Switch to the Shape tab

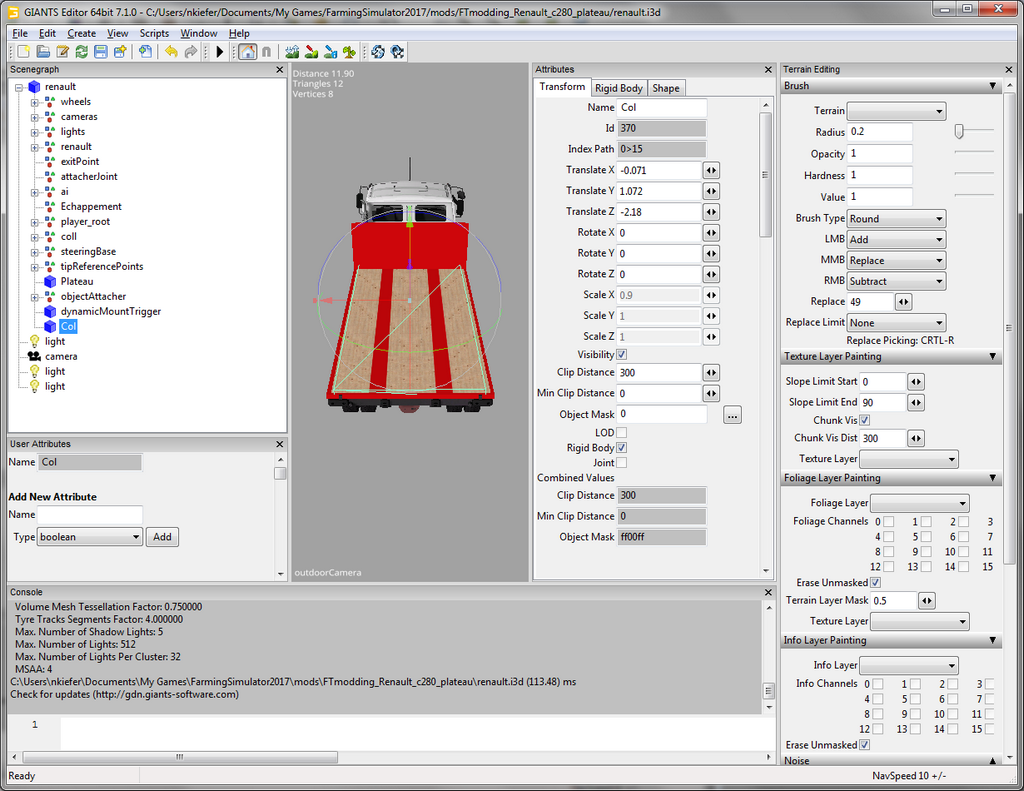[x=665, y=88]
